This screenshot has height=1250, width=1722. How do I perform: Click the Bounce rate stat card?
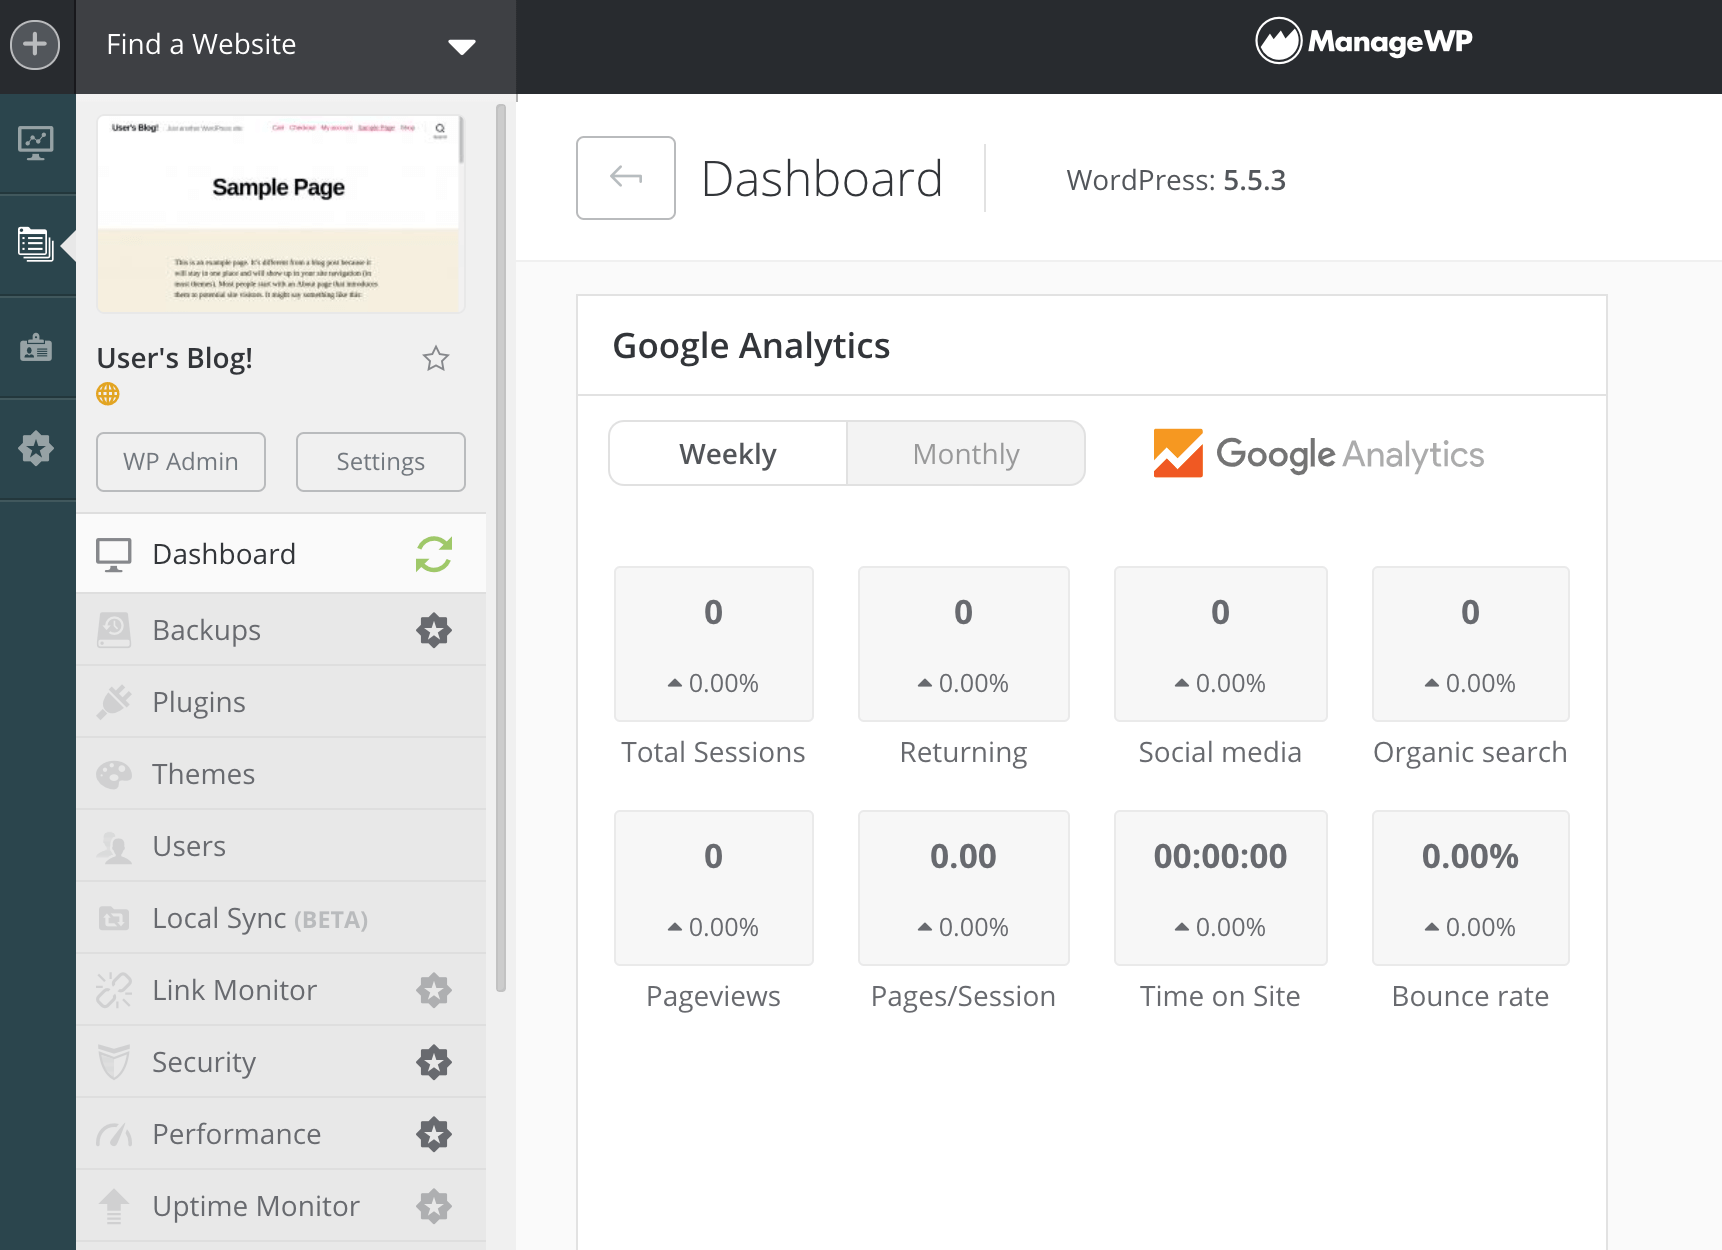1471,888
